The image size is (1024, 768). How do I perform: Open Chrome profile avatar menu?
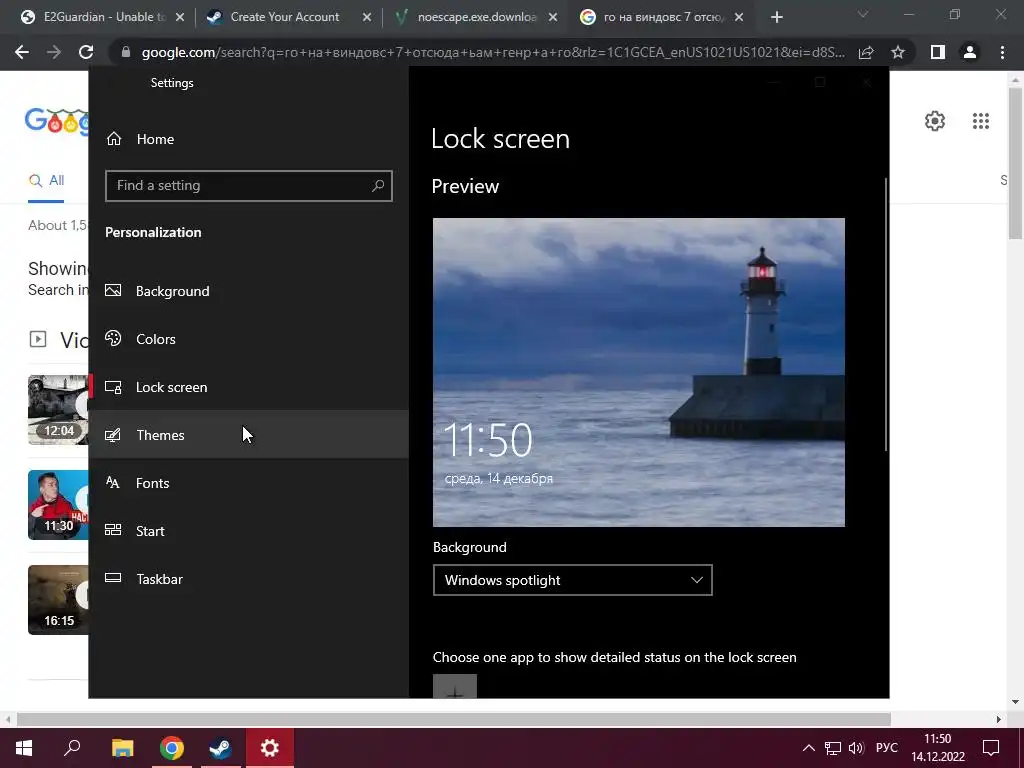coord(970,52)
